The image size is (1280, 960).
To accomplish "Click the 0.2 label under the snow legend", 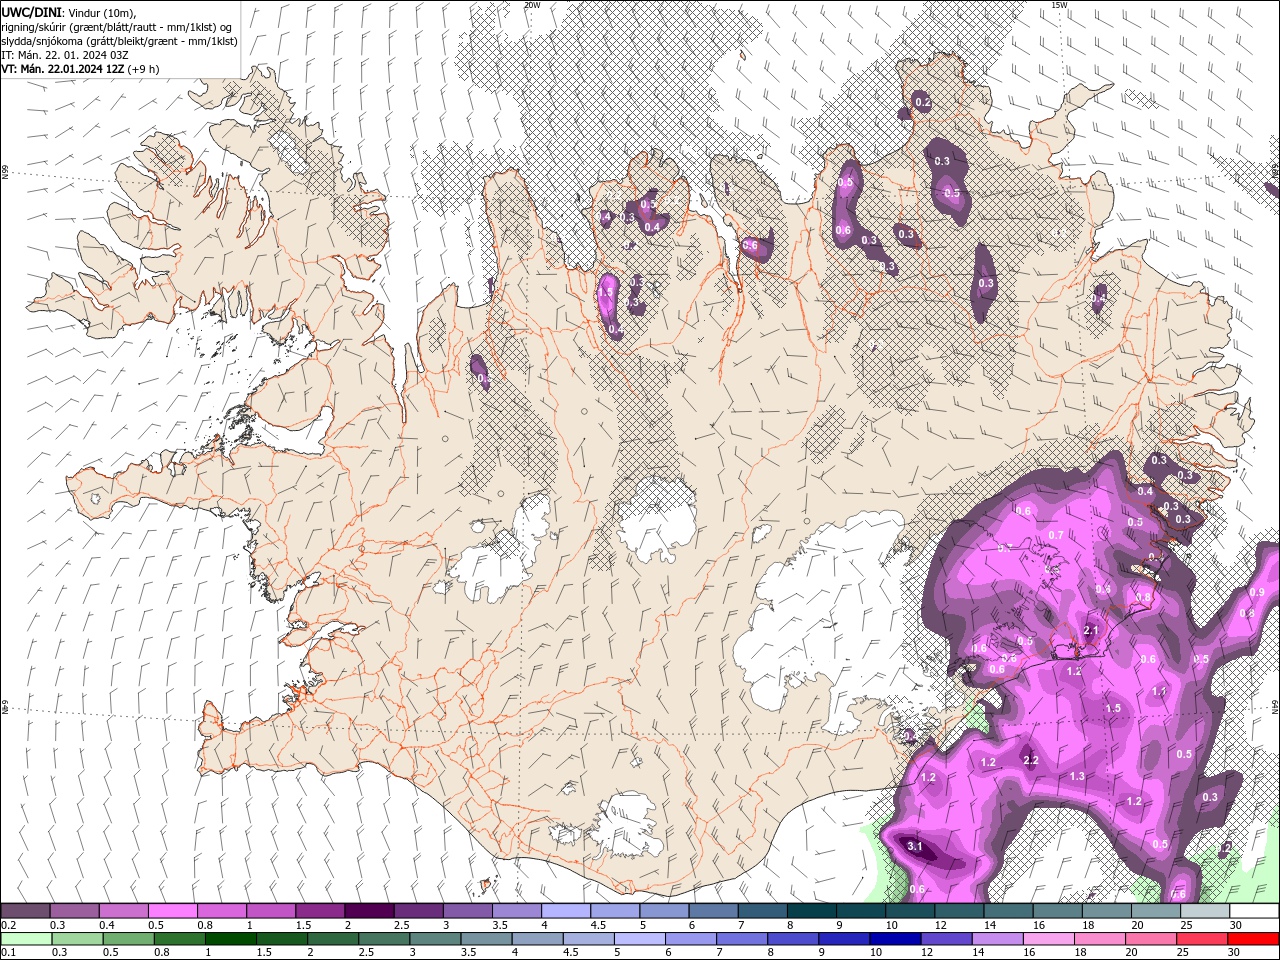I will click(x=8, y=925).
